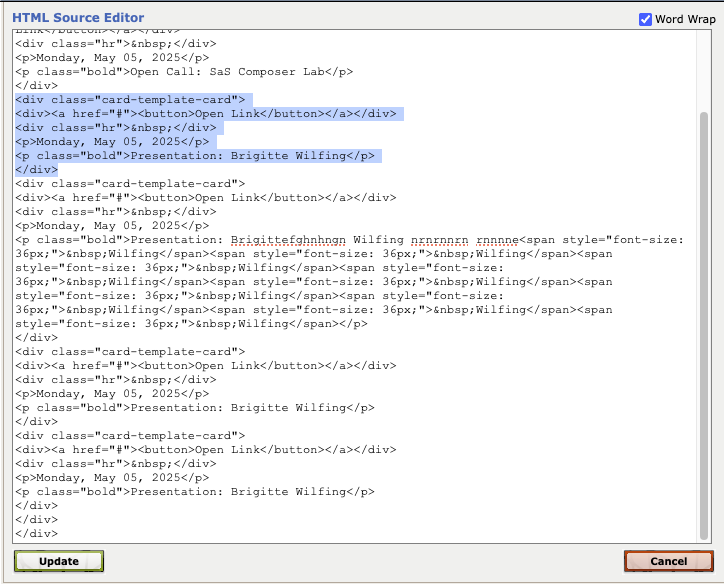The width and height of the screenshot is (724, 584).
Task: Click the HTML Source Editor title
Action: click(x=78, y=18)
